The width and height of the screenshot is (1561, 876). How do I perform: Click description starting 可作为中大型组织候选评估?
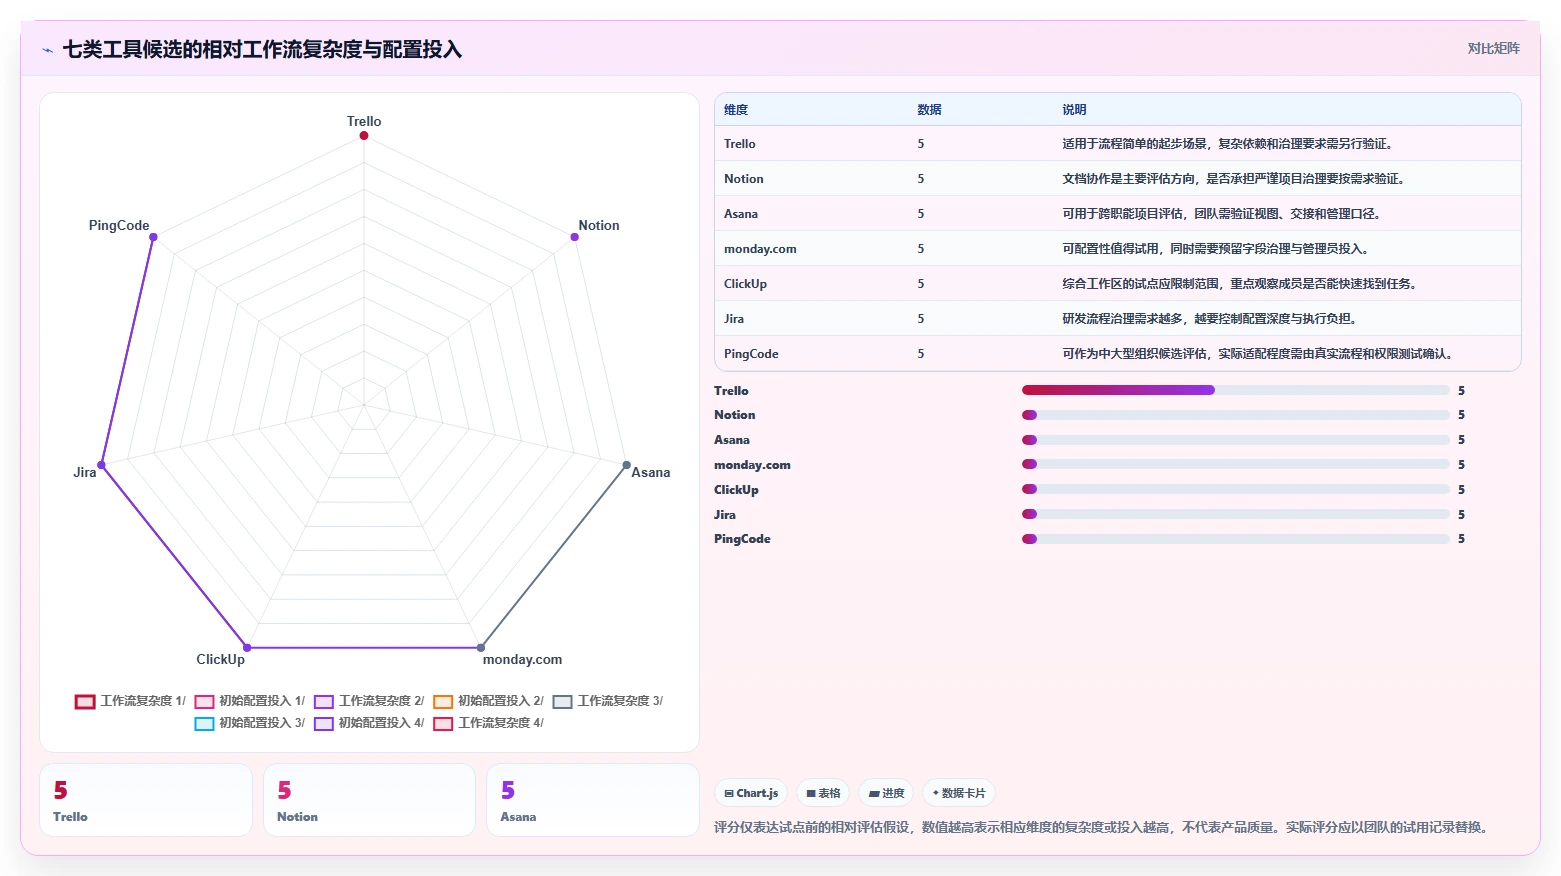click(x=1257, y=354)
